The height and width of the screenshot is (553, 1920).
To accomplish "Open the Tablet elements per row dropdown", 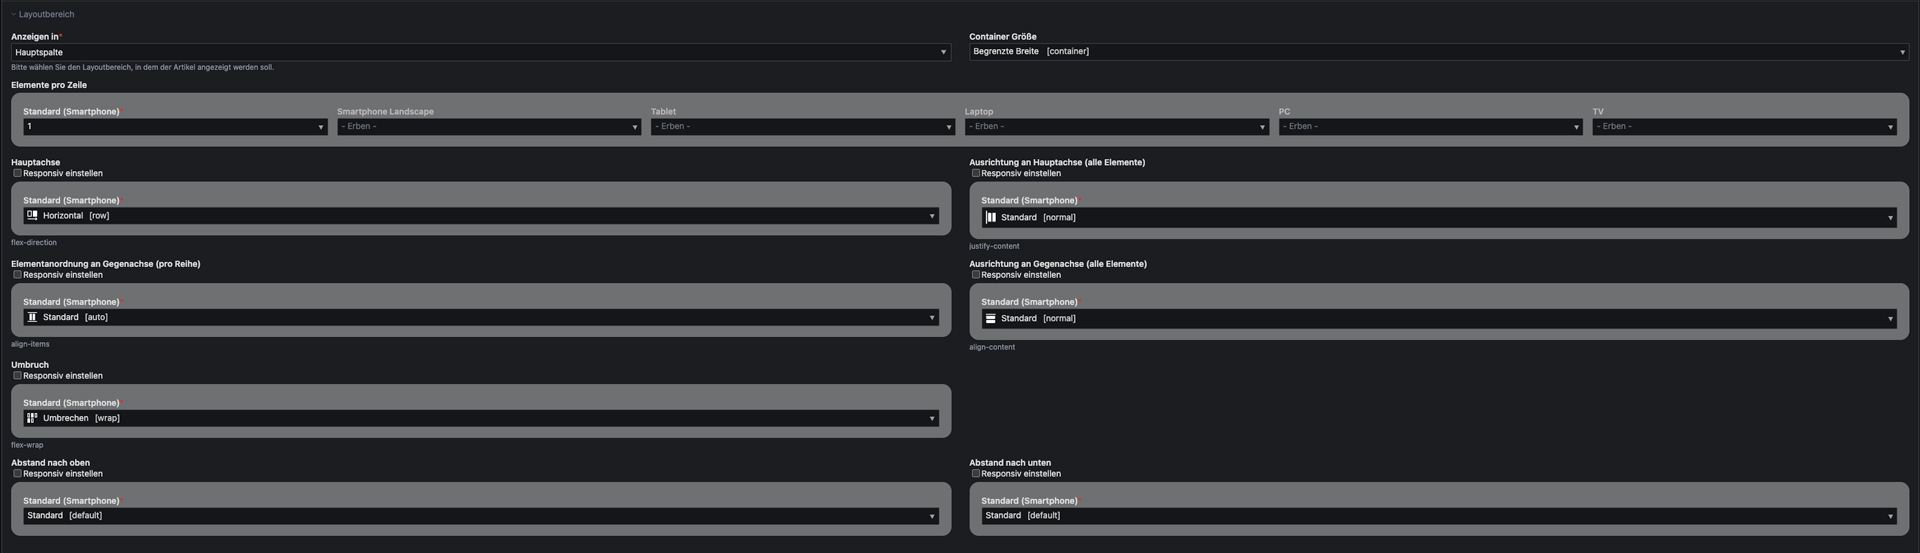I will (802, 127).
